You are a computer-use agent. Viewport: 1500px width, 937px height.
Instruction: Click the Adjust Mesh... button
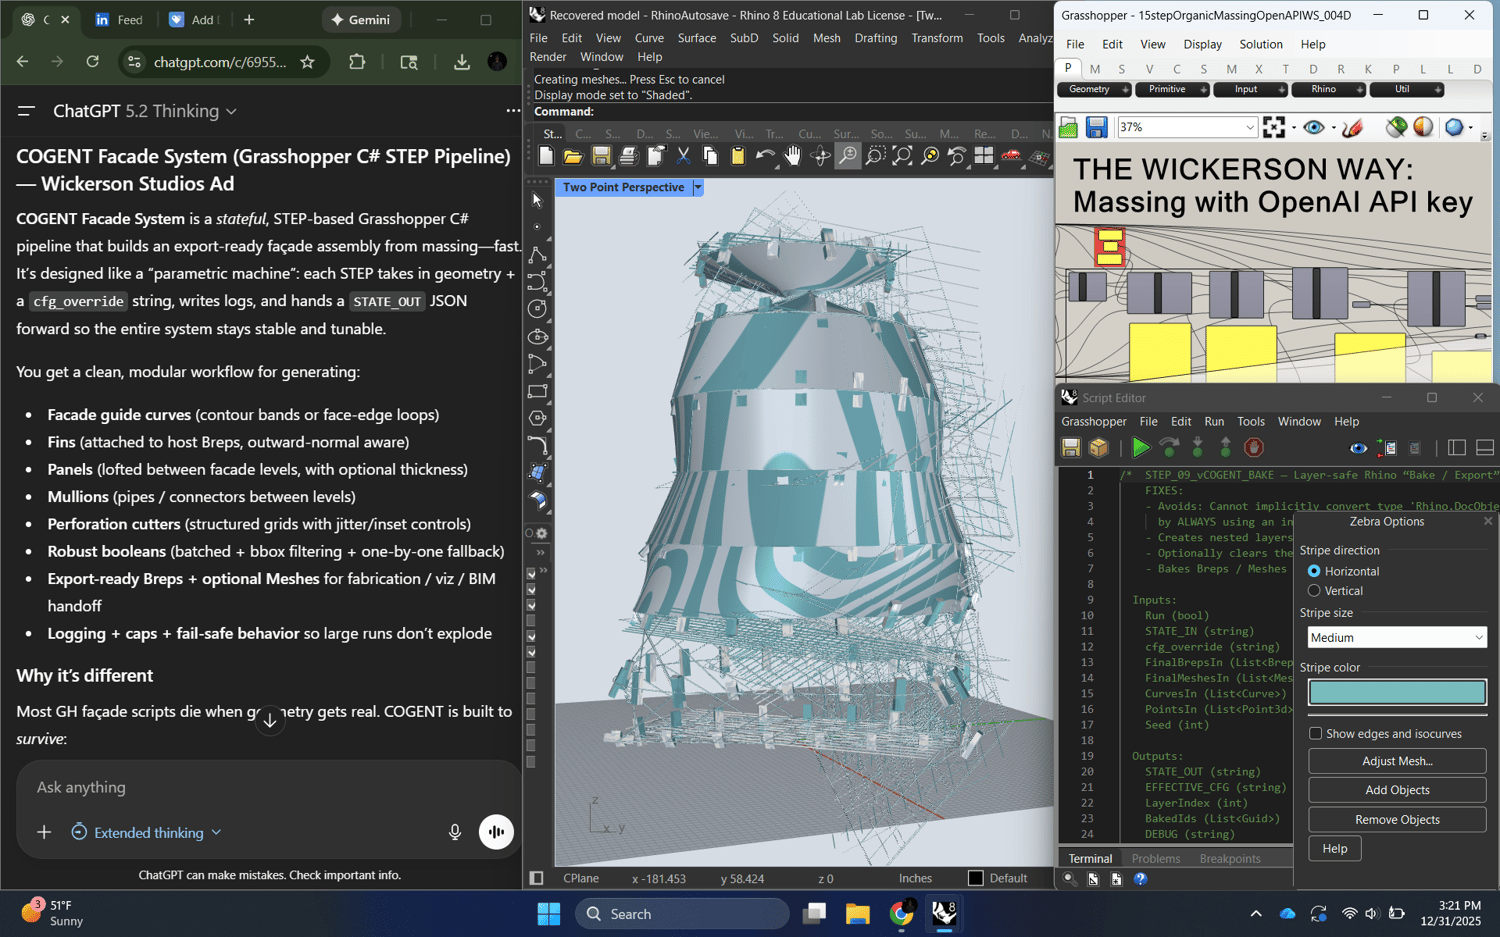[x=1397, y=761]
